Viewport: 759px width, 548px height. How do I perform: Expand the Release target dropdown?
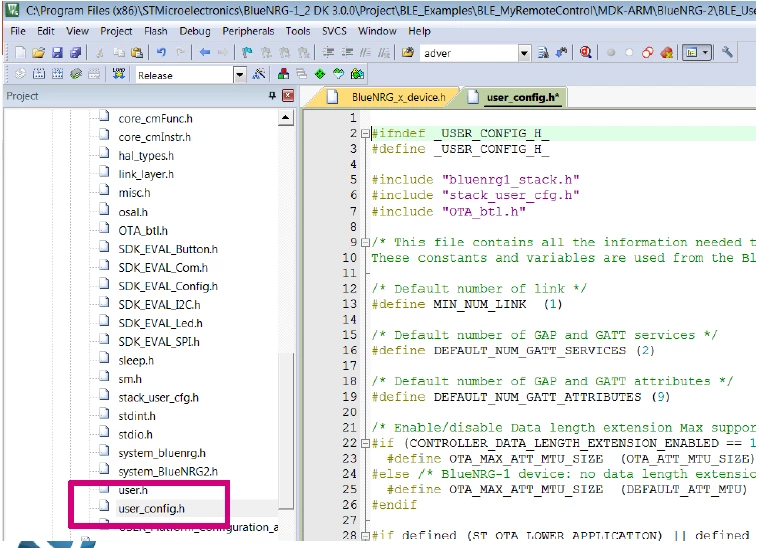[x=240, y=75]
